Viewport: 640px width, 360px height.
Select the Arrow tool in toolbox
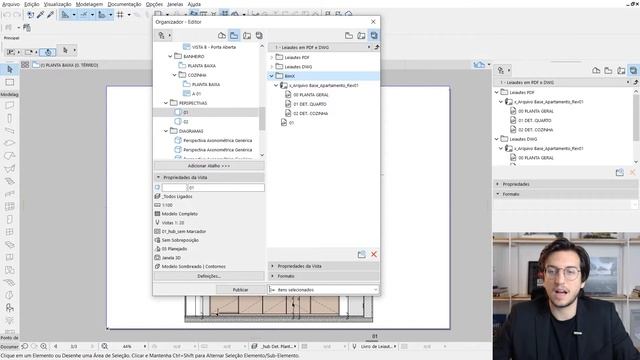pos(10,69)
